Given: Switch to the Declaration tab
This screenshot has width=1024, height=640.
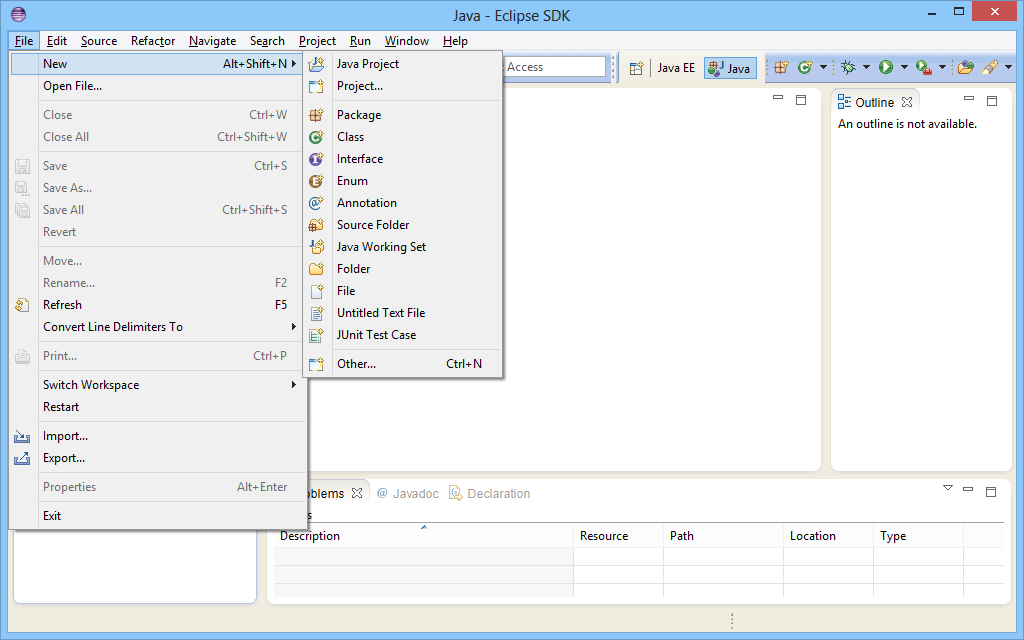Looking at the screenshot, I should (x=490, y=494).
